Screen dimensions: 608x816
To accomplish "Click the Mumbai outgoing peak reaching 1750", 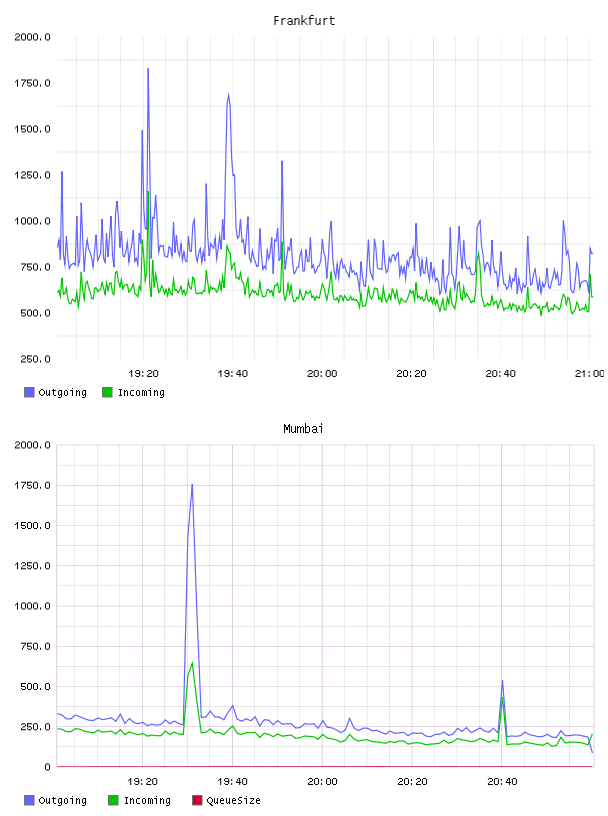I will pos(192,486).
